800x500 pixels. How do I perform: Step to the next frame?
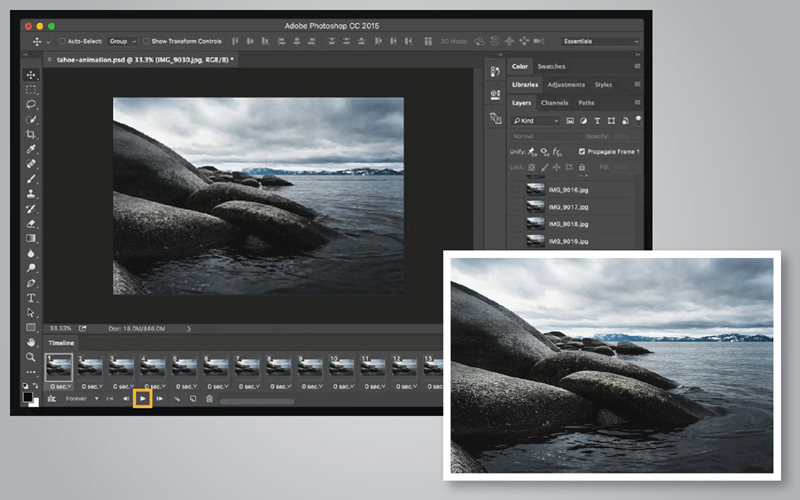pos(160,398)
